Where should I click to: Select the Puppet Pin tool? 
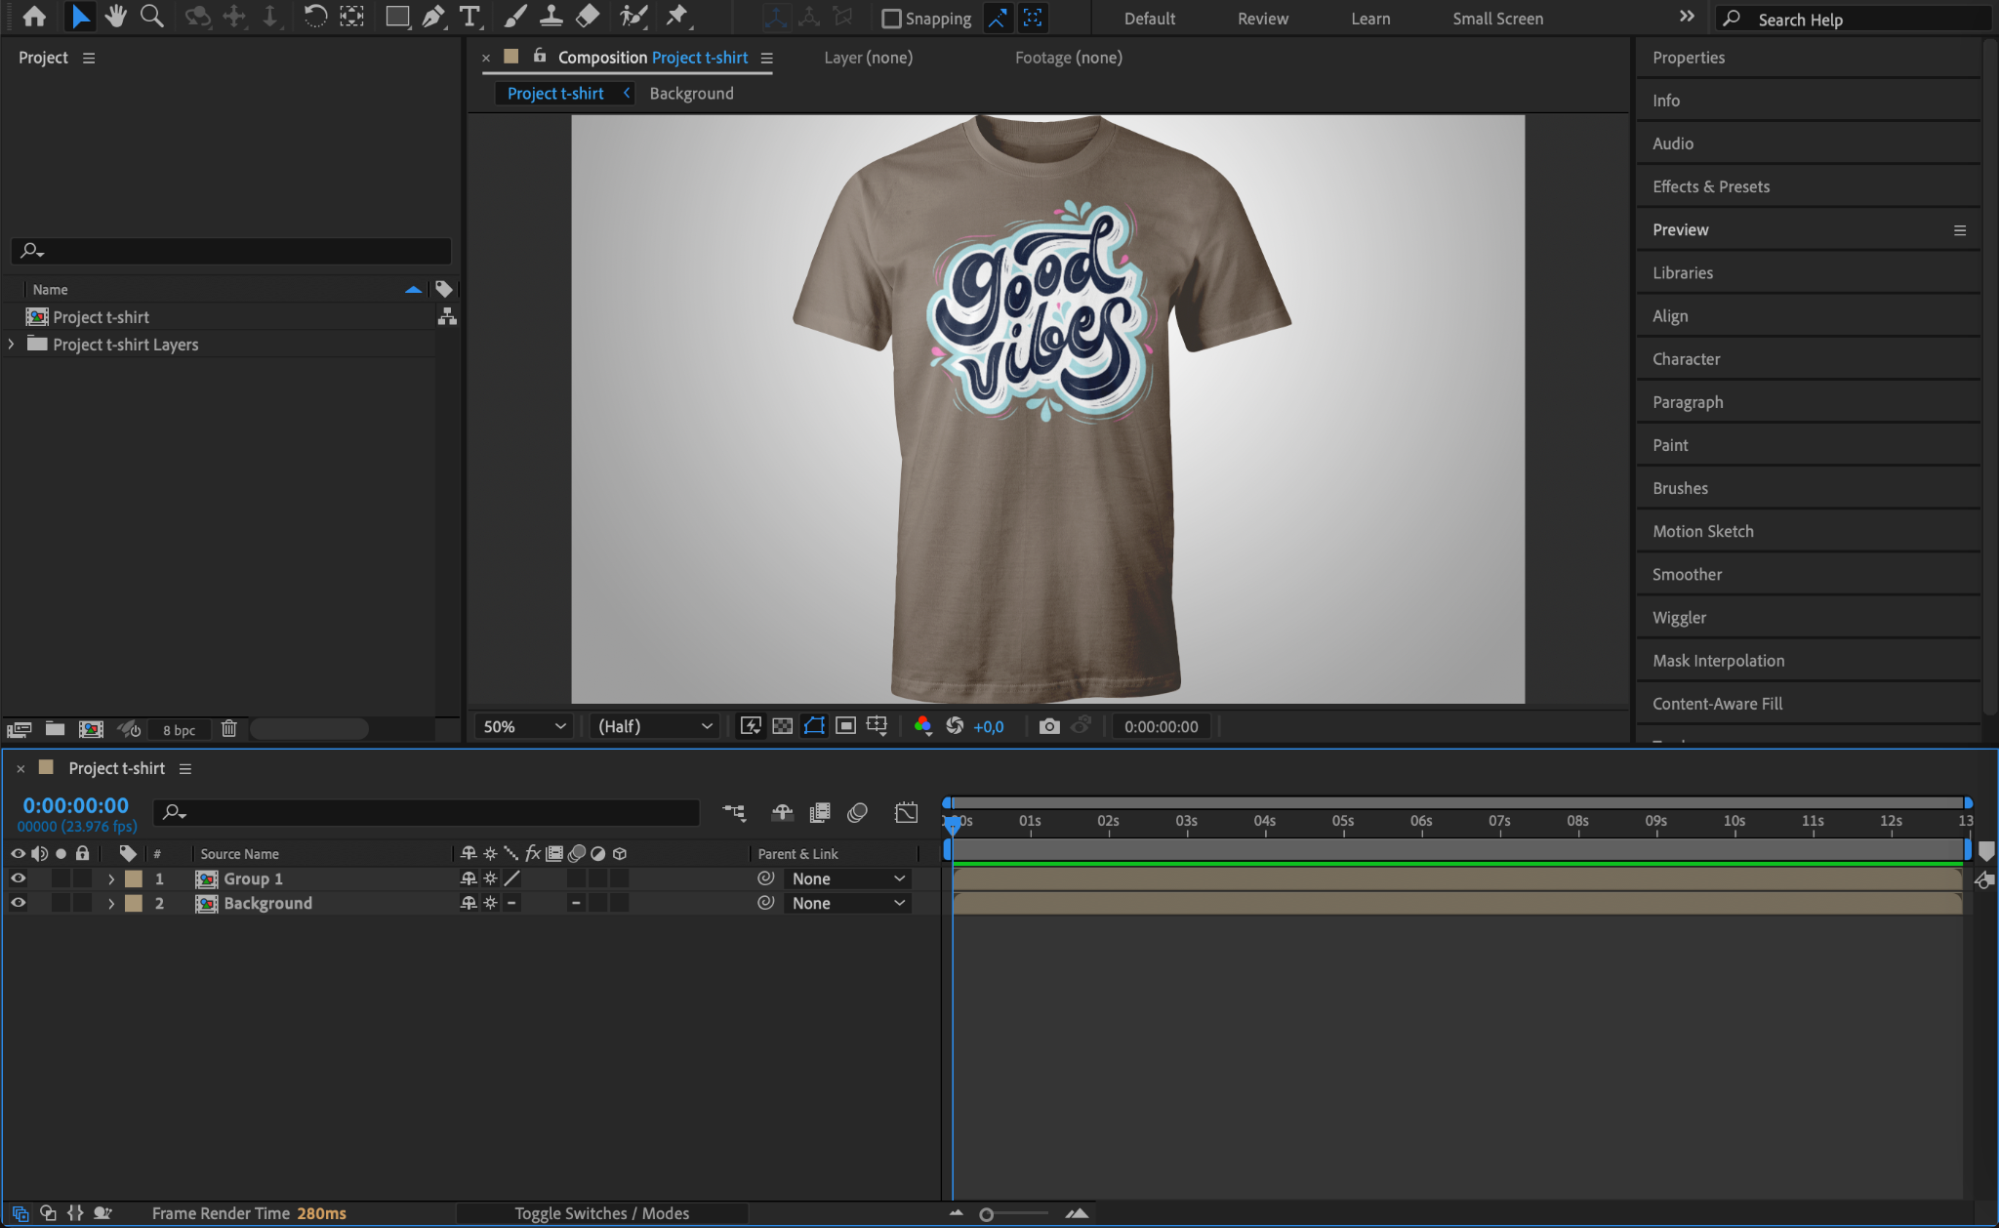678,16
